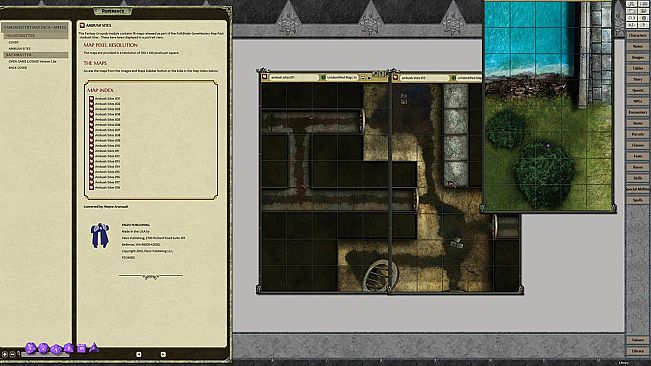
Task: Click the blue Paizo golem logo
Action: [x=100, y=235]
